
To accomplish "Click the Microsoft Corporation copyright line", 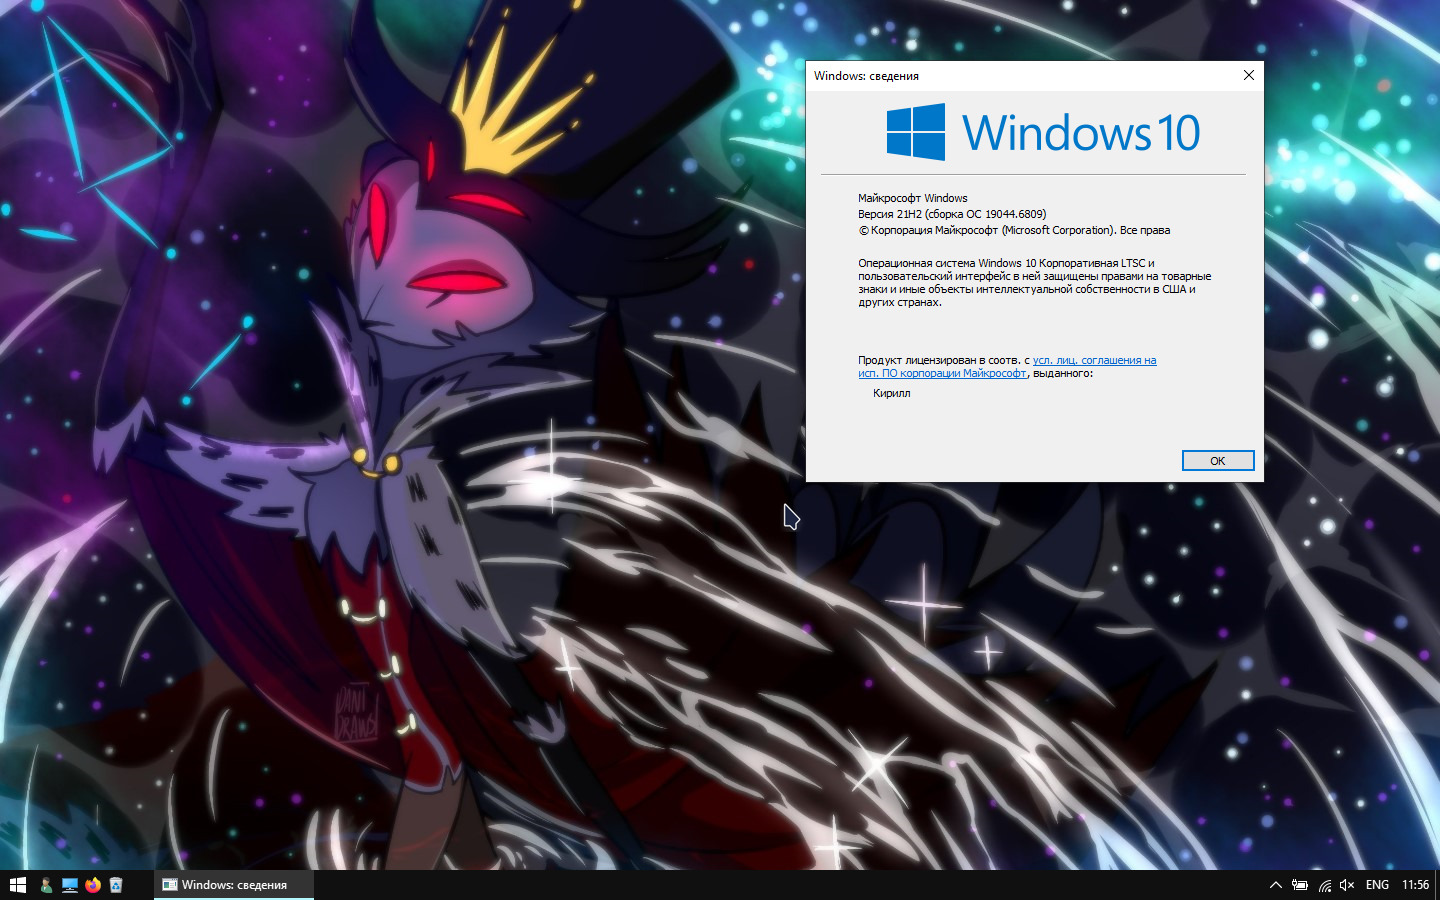I will [x=1014, y=230].
